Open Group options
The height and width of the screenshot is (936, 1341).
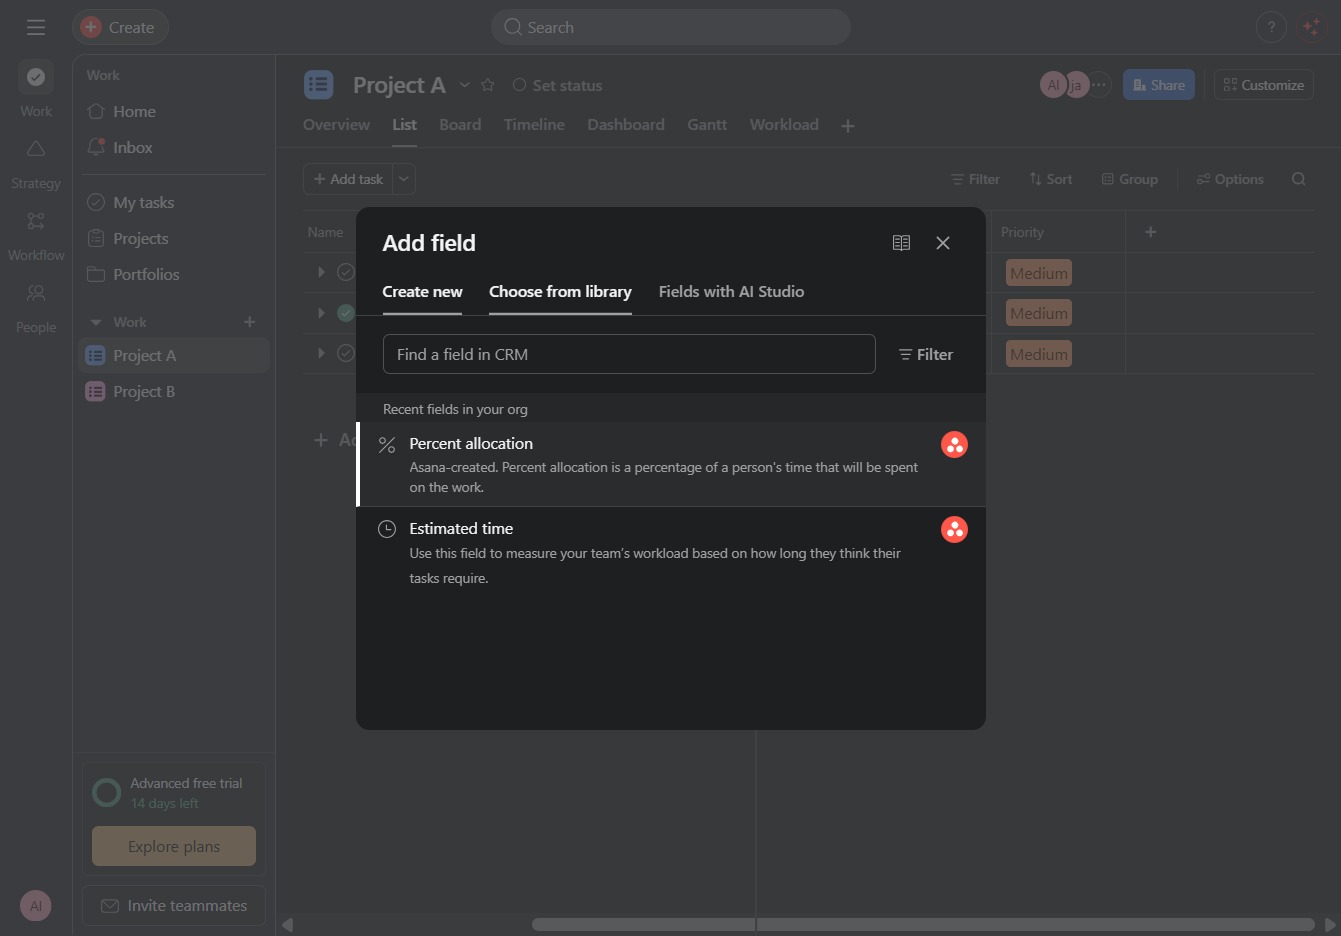(1130, 179)
